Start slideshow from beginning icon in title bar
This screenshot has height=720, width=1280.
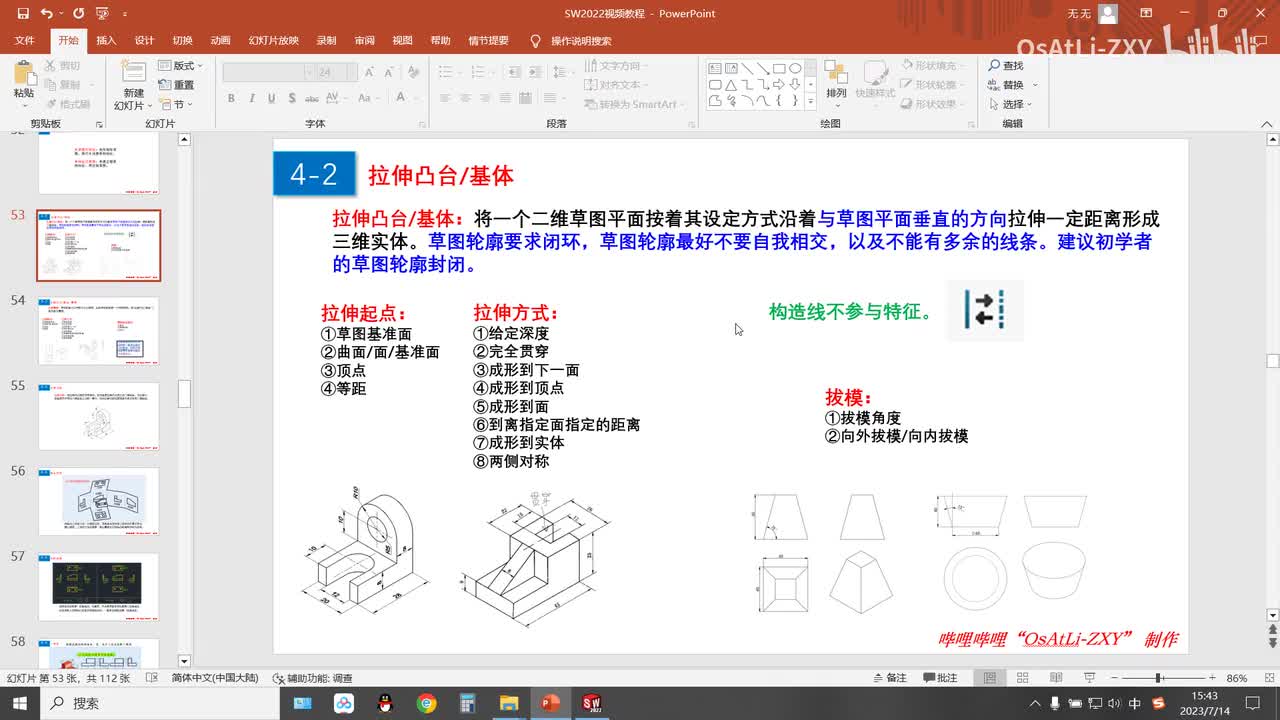[x=101, y=14]
